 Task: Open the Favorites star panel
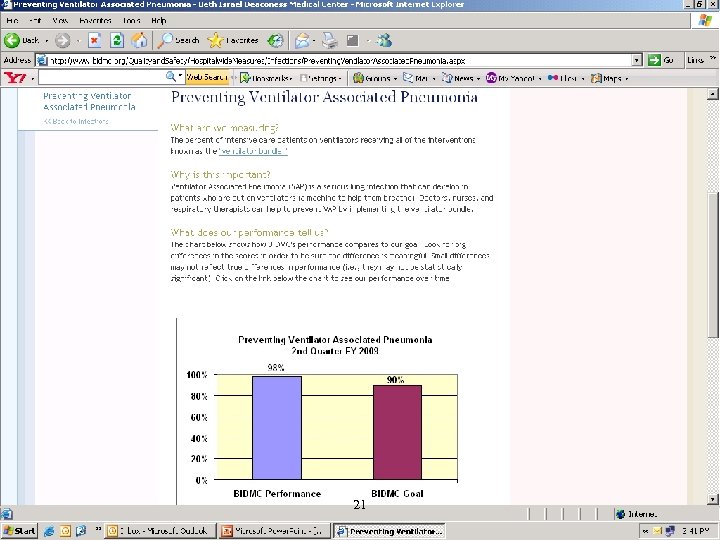coord(233,40)
